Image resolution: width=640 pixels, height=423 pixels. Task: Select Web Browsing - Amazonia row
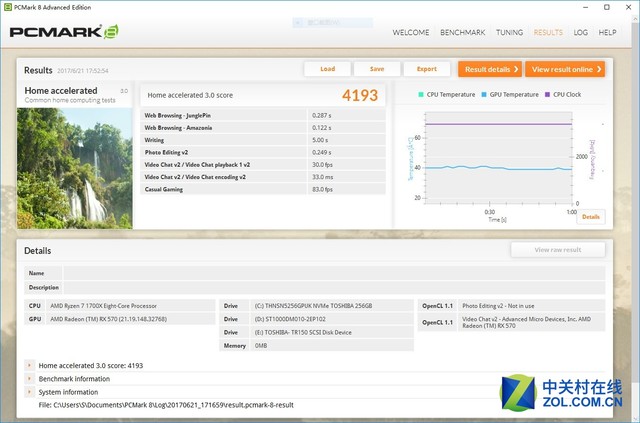point(263,128)
